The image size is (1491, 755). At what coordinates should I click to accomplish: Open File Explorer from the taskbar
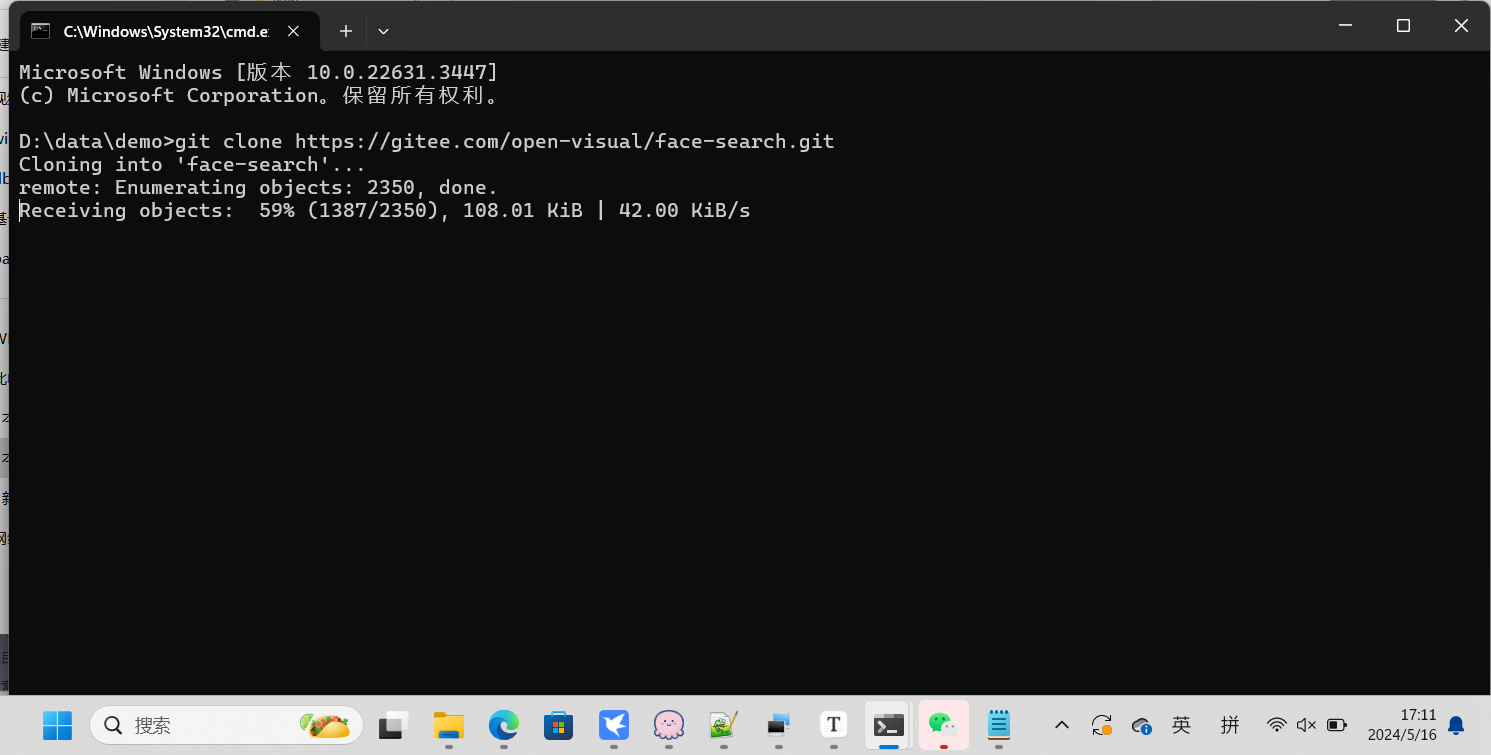tap(448, 725)
